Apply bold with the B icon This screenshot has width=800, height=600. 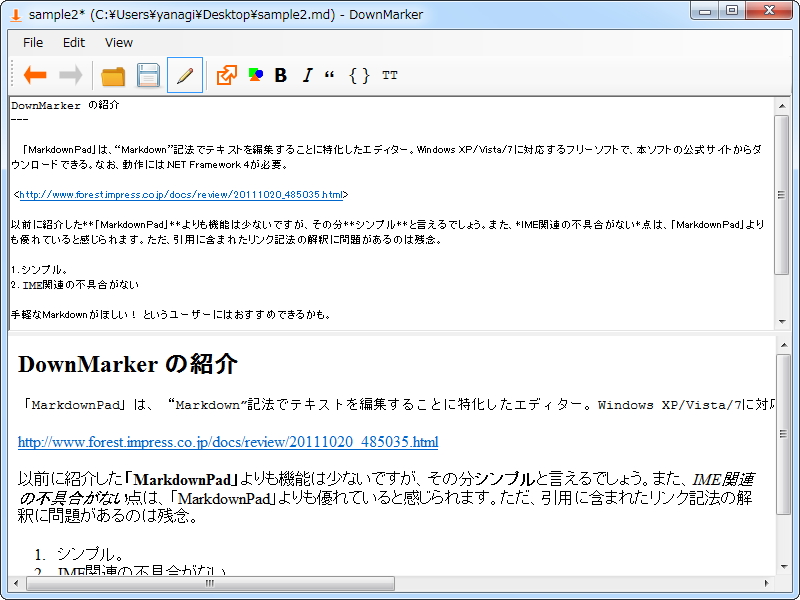pos(281,75)
